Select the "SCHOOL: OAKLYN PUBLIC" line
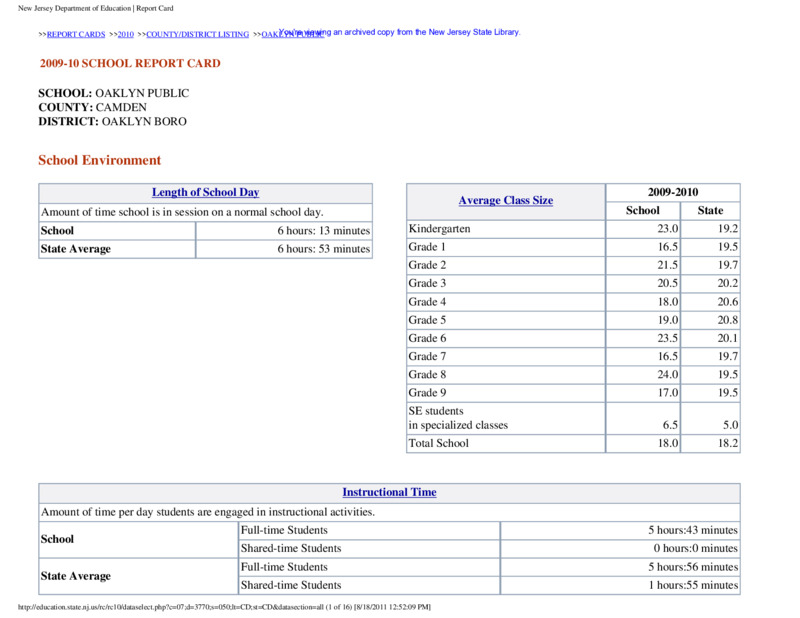 click(x=114, y=93)
